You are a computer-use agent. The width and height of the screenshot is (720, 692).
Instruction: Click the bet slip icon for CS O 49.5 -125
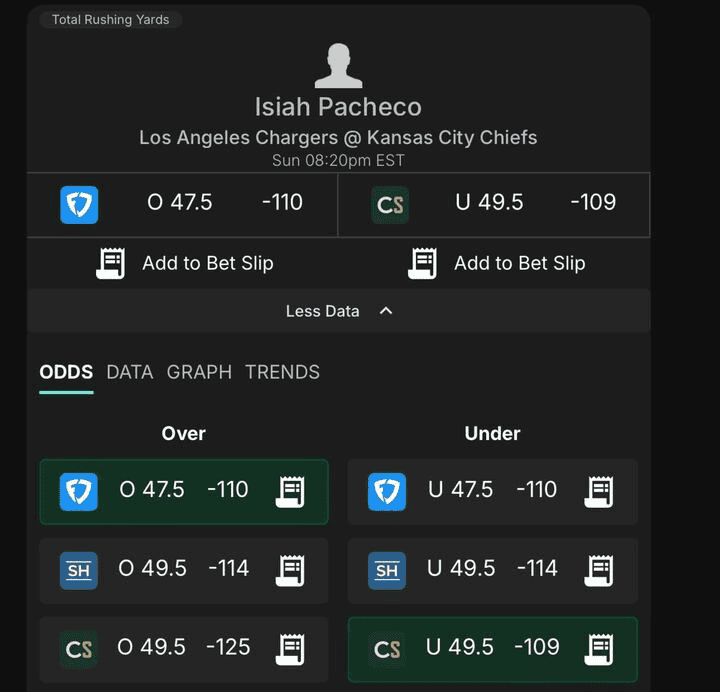coord(290,648)
